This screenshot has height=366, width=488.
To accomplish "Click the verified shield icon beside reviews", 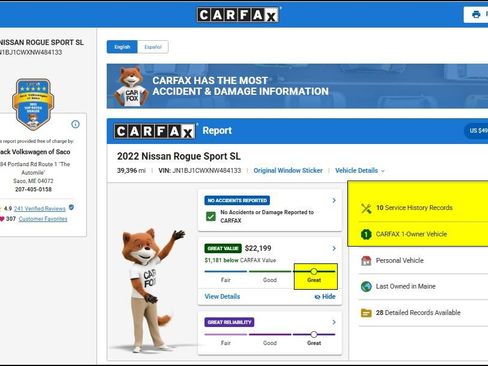I will [71, 207].
